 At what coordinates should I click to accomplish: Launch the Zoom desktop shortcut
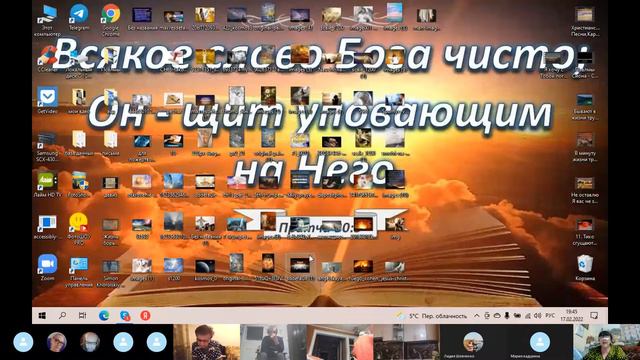(x=47, y=267)
